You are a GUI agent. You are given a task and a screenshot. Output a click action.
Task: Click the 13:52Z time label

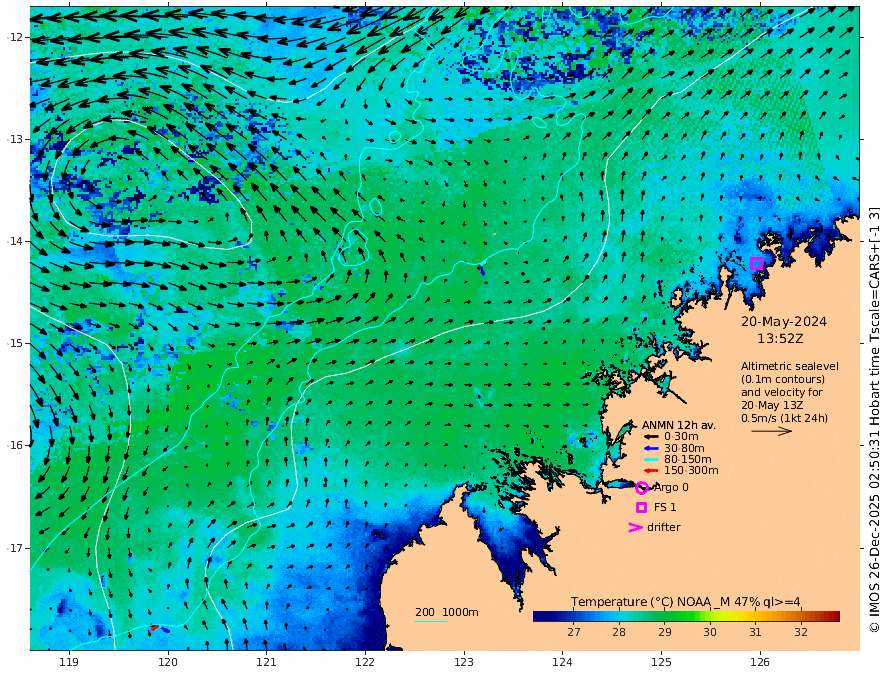pos(780,339)
